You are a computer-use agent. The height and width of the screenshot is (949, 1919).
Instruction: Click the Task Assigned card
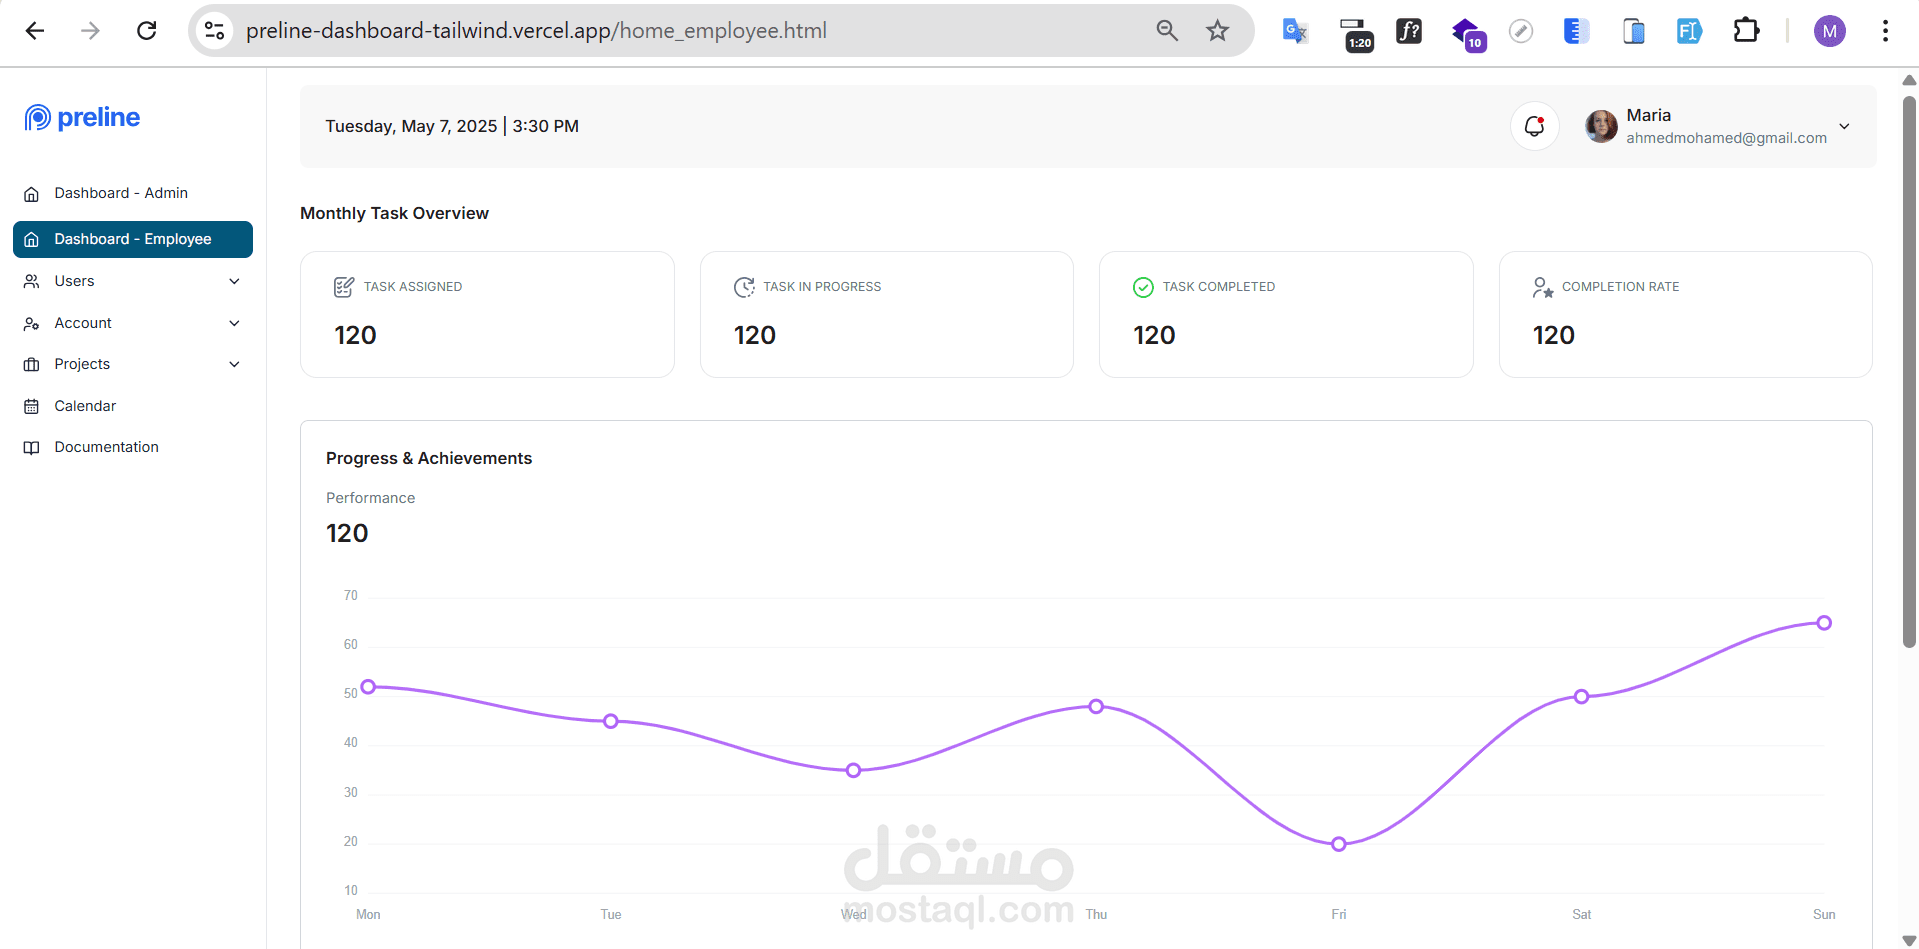coord(487,314)
